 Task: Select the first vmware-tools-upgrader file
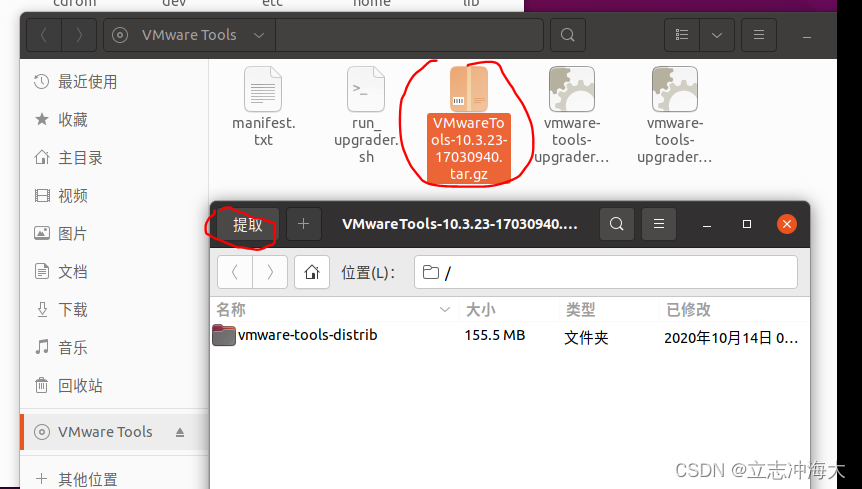(572, 115)
